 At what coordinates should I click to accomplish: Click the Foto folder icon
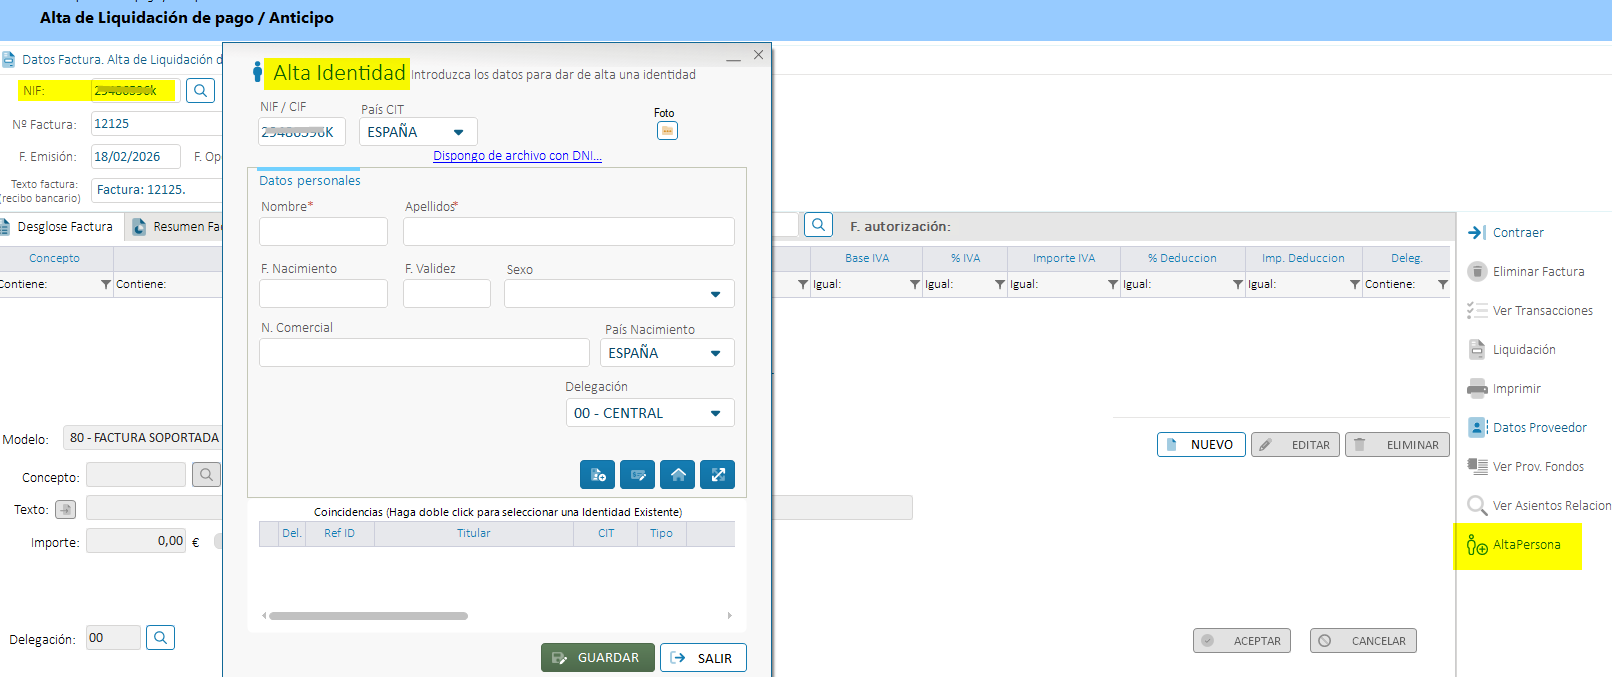[x=667, y=131]
